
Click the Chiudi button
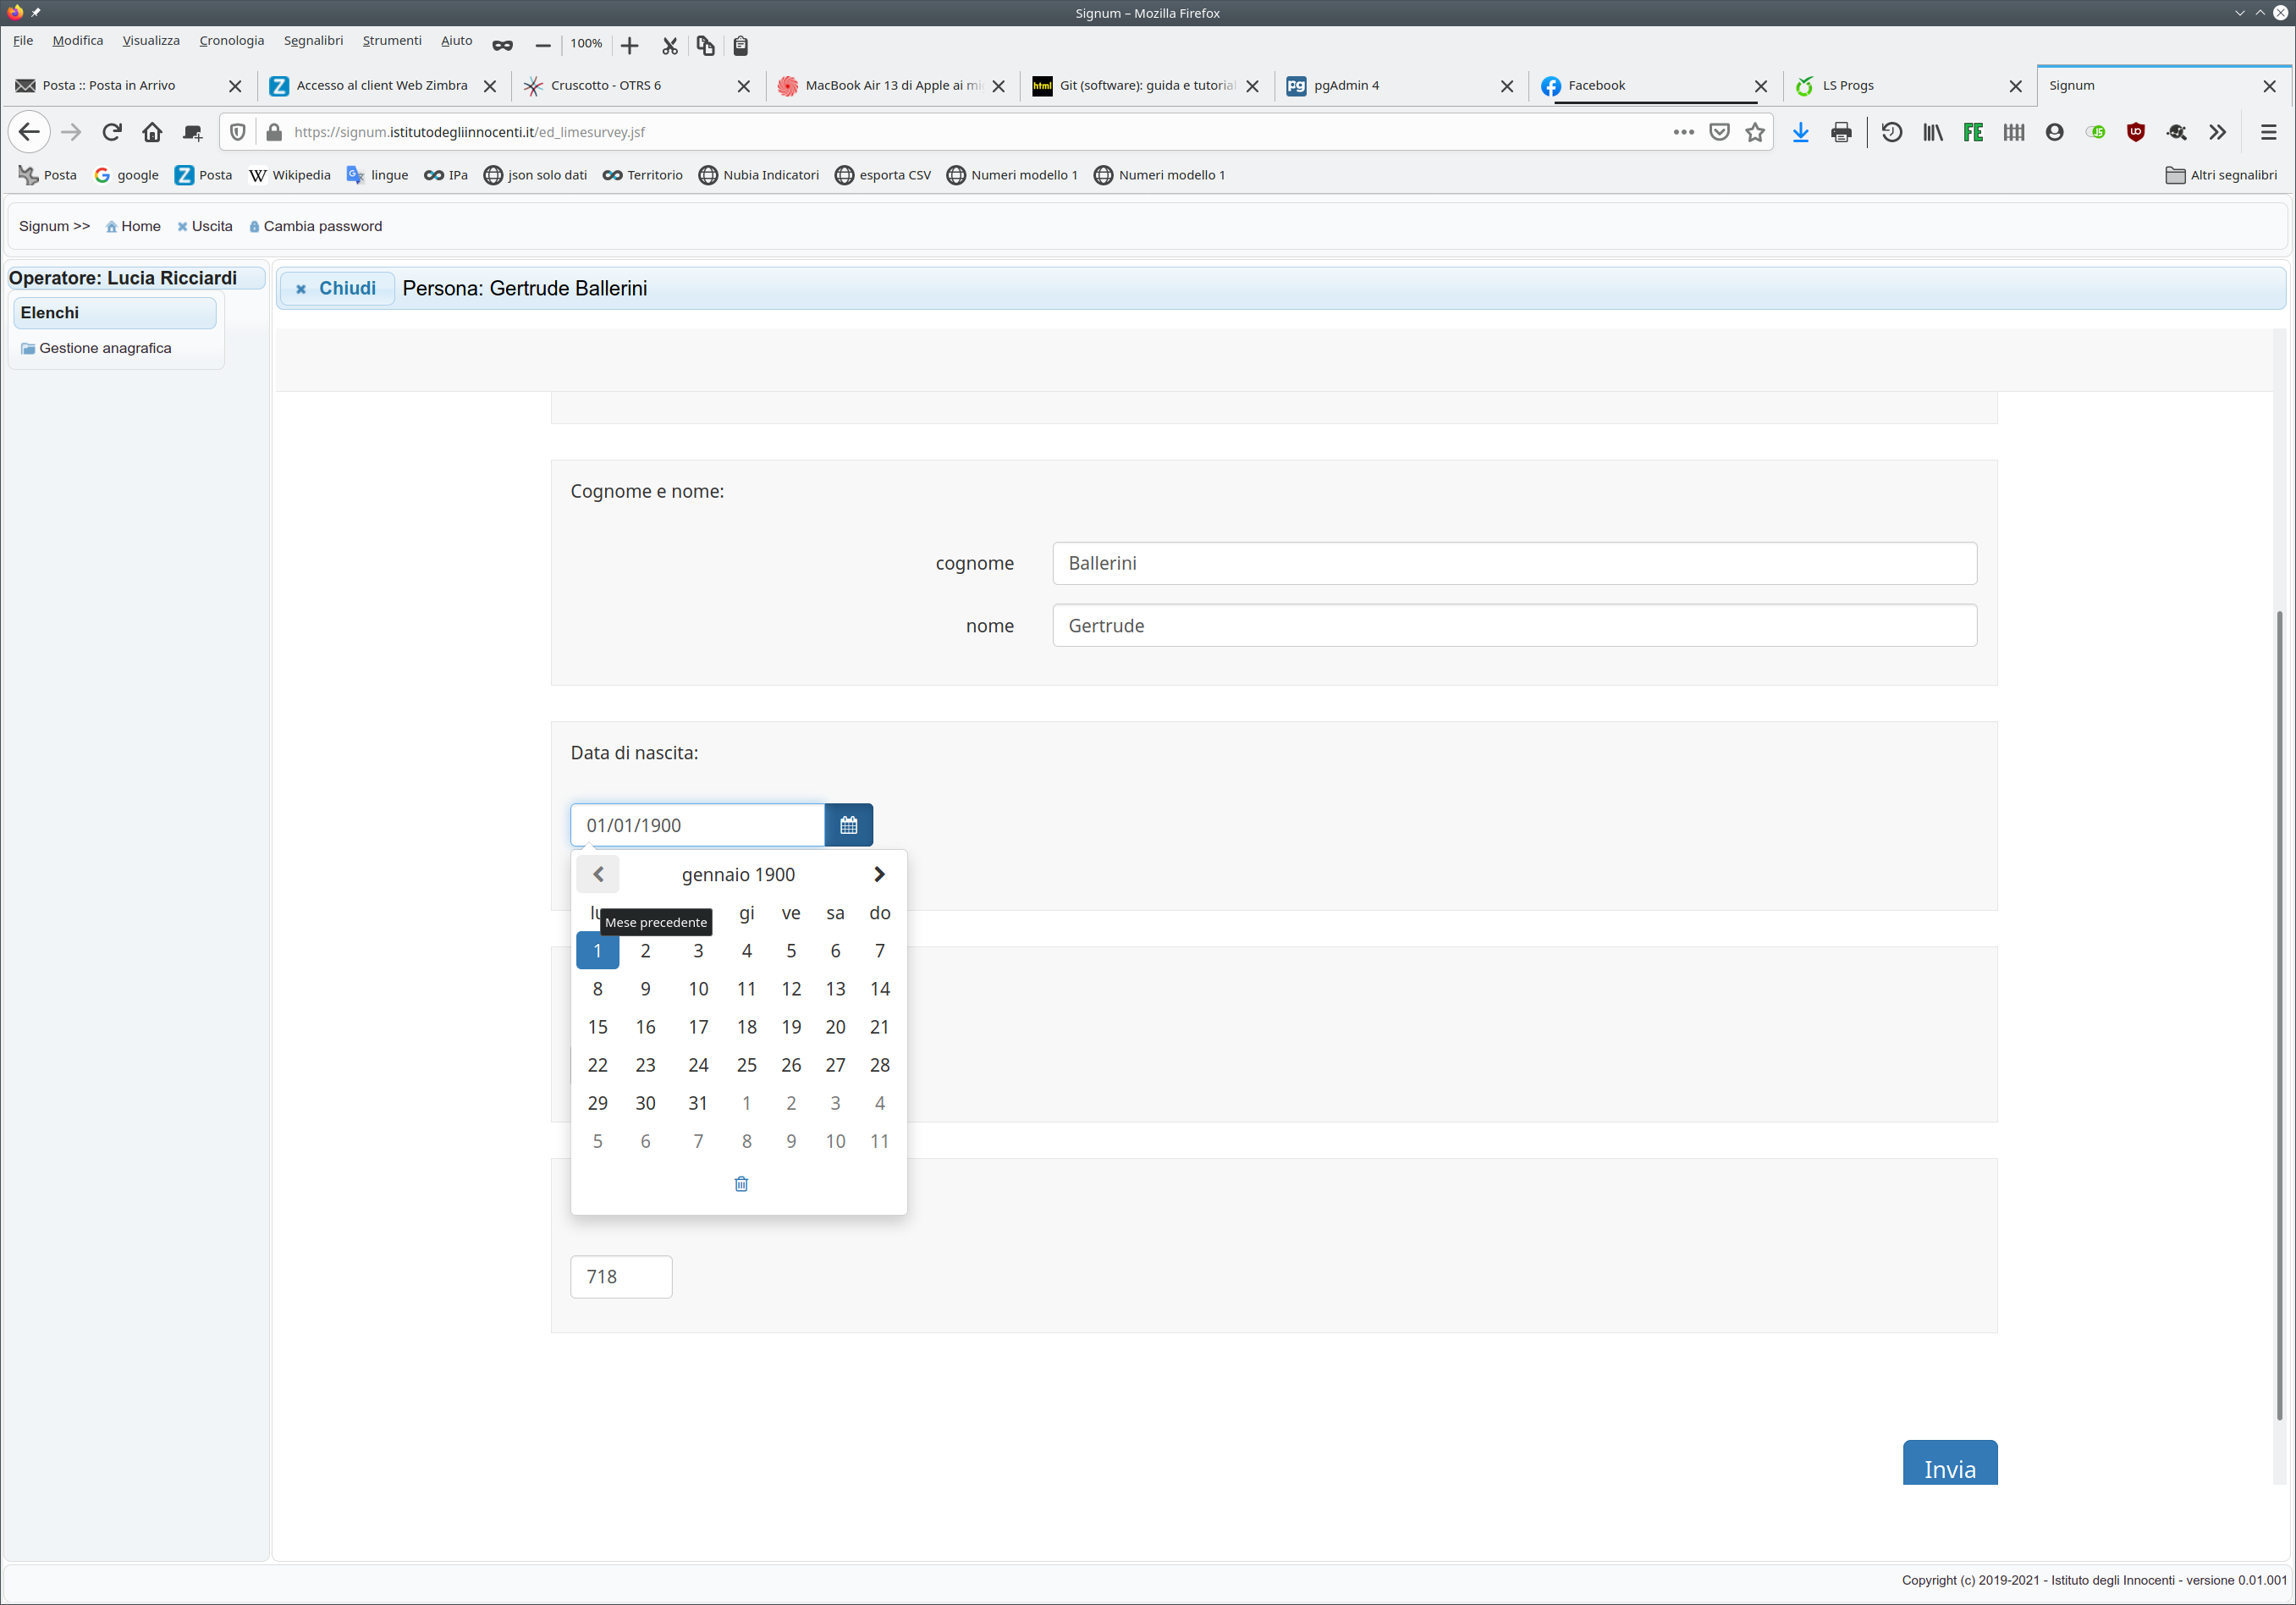337,288
